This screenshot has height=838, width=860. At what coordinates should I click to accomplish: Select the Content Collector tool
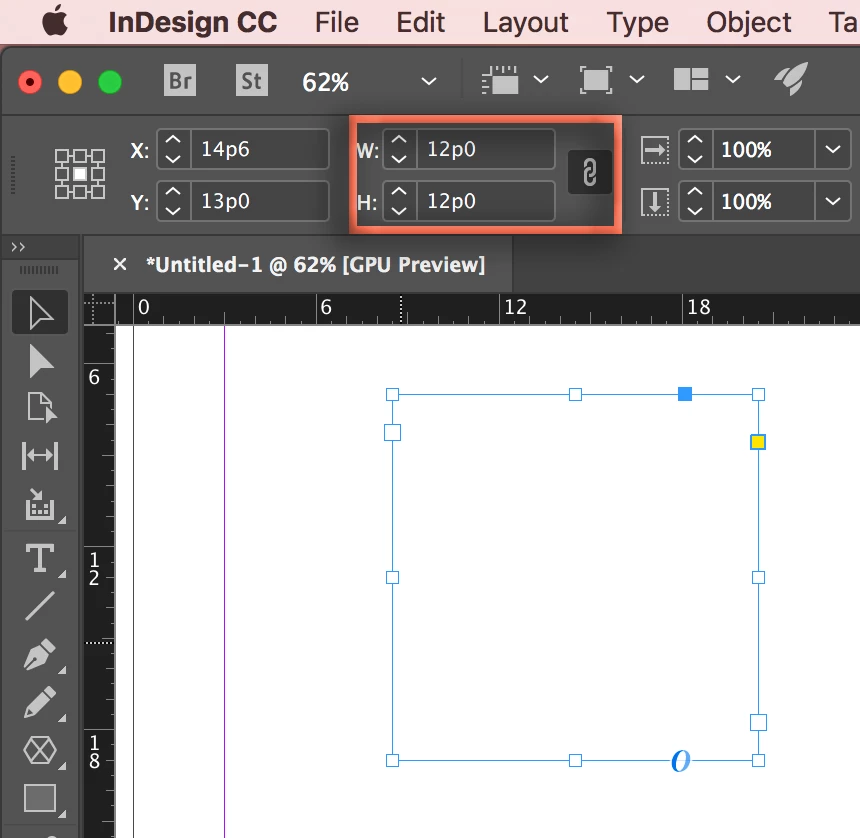click(x=40, y=505)
